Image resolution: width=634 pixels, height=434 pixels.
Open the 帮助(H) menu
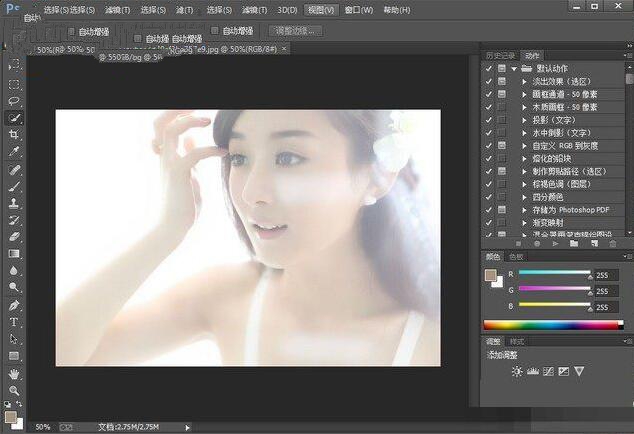coord(397,10)
